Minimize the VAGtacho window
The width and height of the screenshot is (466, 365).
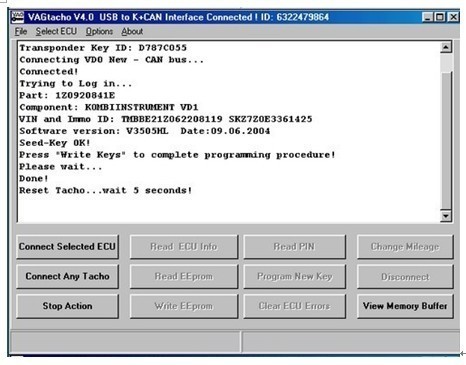point(427,17)
